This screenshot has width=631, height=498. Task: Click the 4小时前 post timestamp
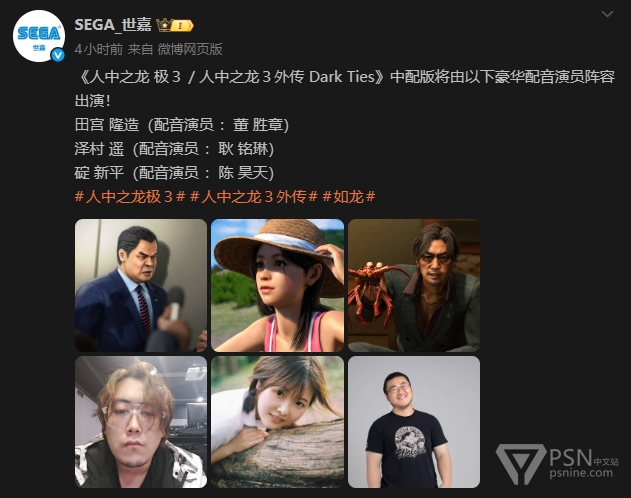[x=99, y=49]
